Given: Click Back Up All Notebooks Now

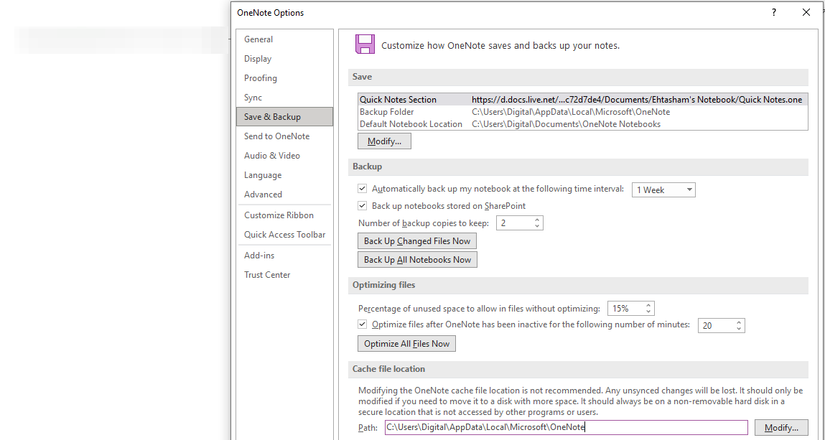Looking at the screenshot, I should (417, 260).
